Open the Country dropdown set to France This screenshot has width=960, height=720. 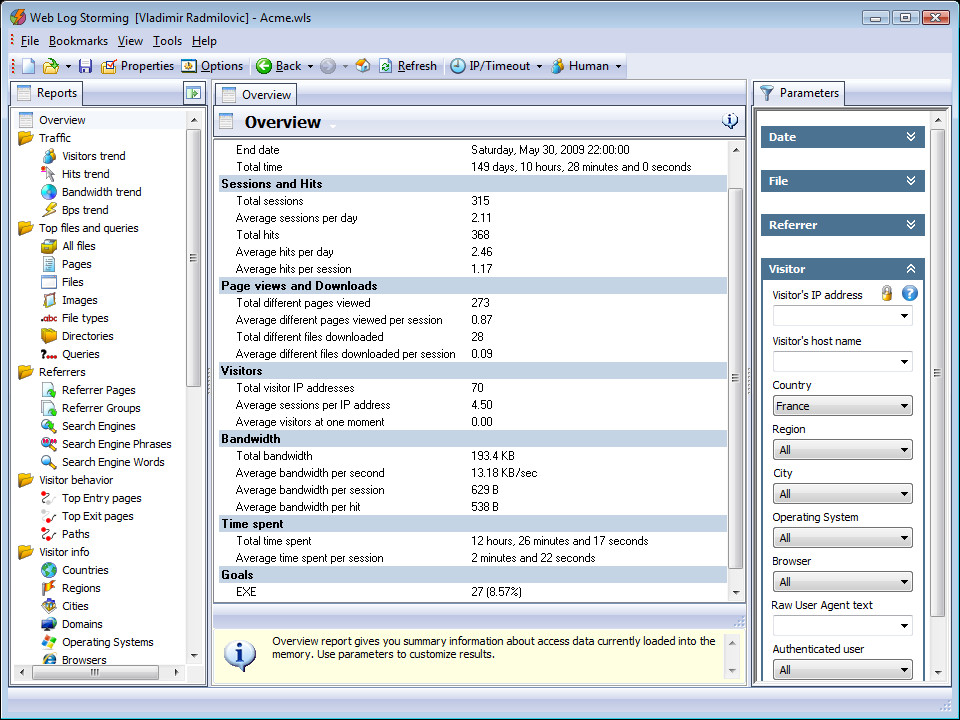point(842,406)
